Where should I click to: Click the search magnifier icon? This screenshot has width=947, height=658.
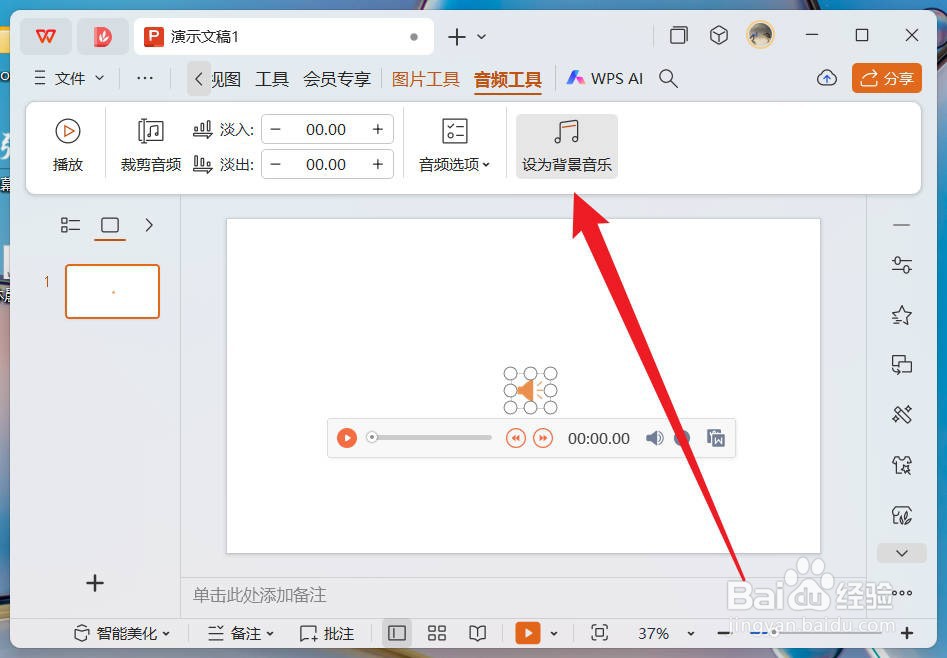[x=668, y=77]
